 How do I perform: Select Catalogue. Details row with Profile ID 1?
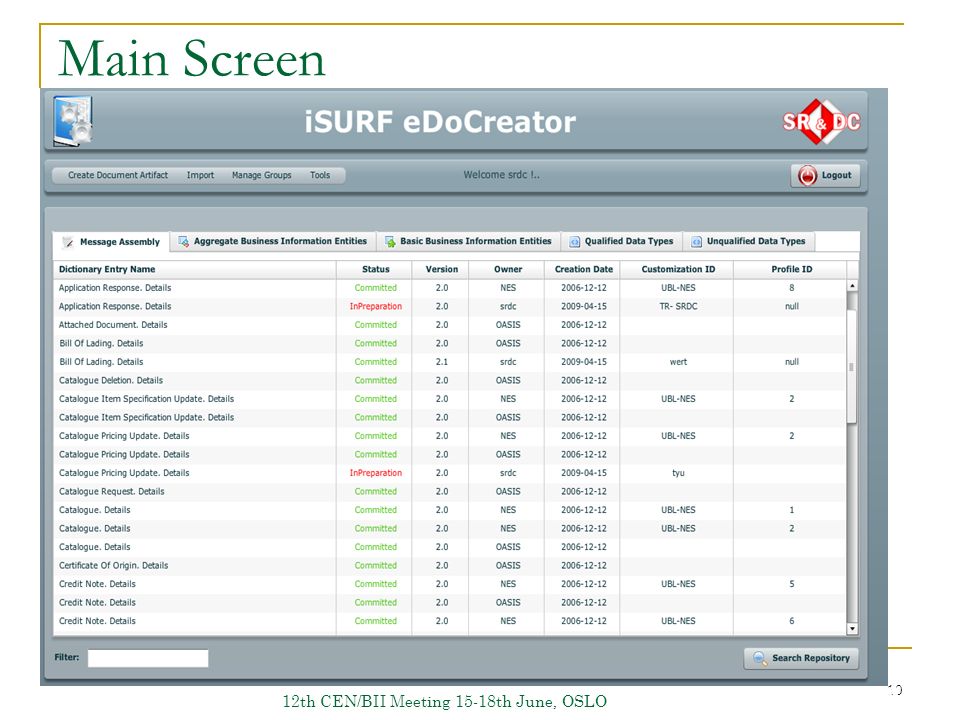(450, 510)
